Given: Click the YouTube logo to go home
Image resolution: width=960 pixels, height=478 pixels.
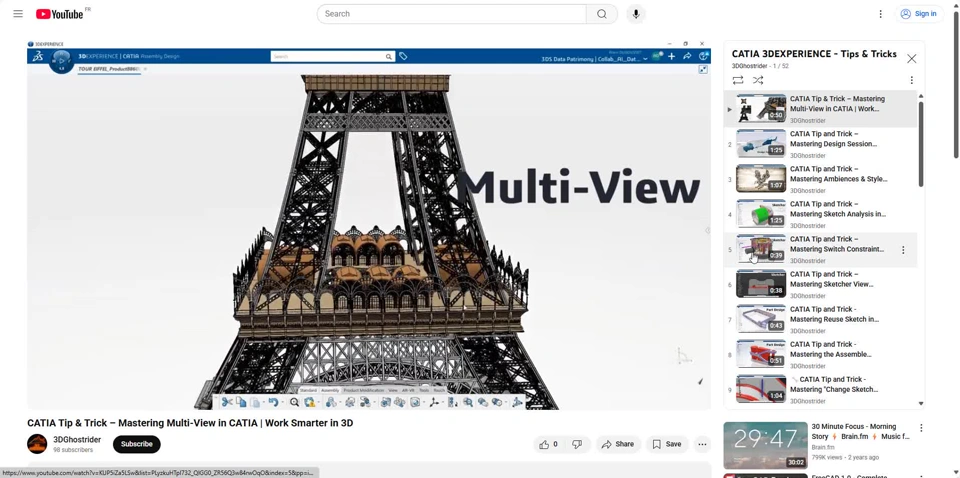Looking at the screenshot, I should coord(62,14).
